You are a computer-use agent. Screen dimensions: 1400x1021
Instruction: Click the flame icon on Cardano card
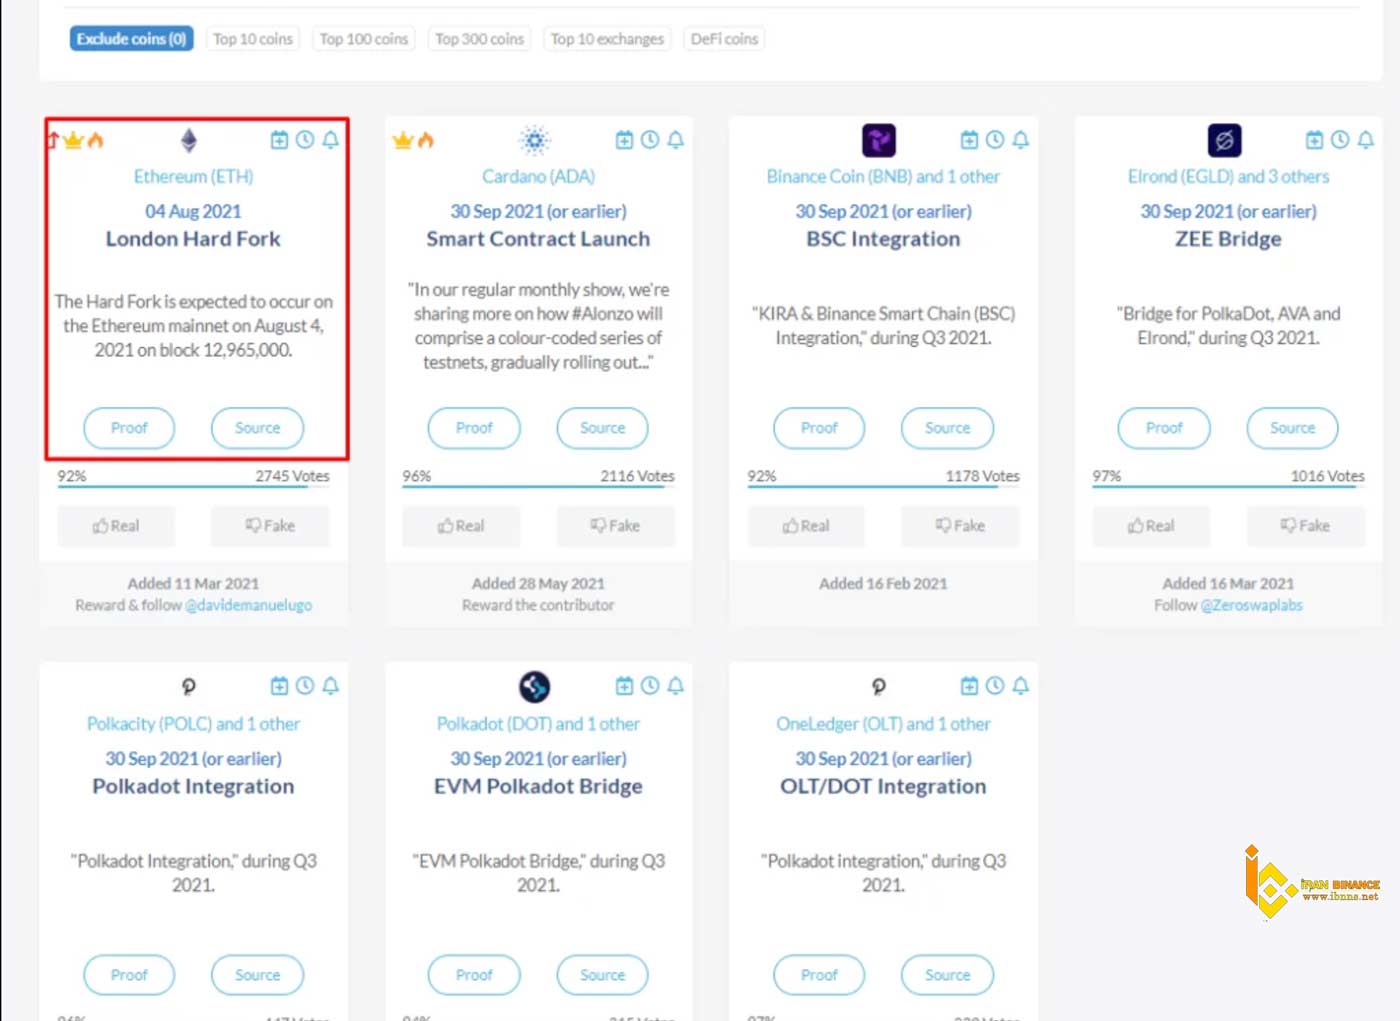426,140
